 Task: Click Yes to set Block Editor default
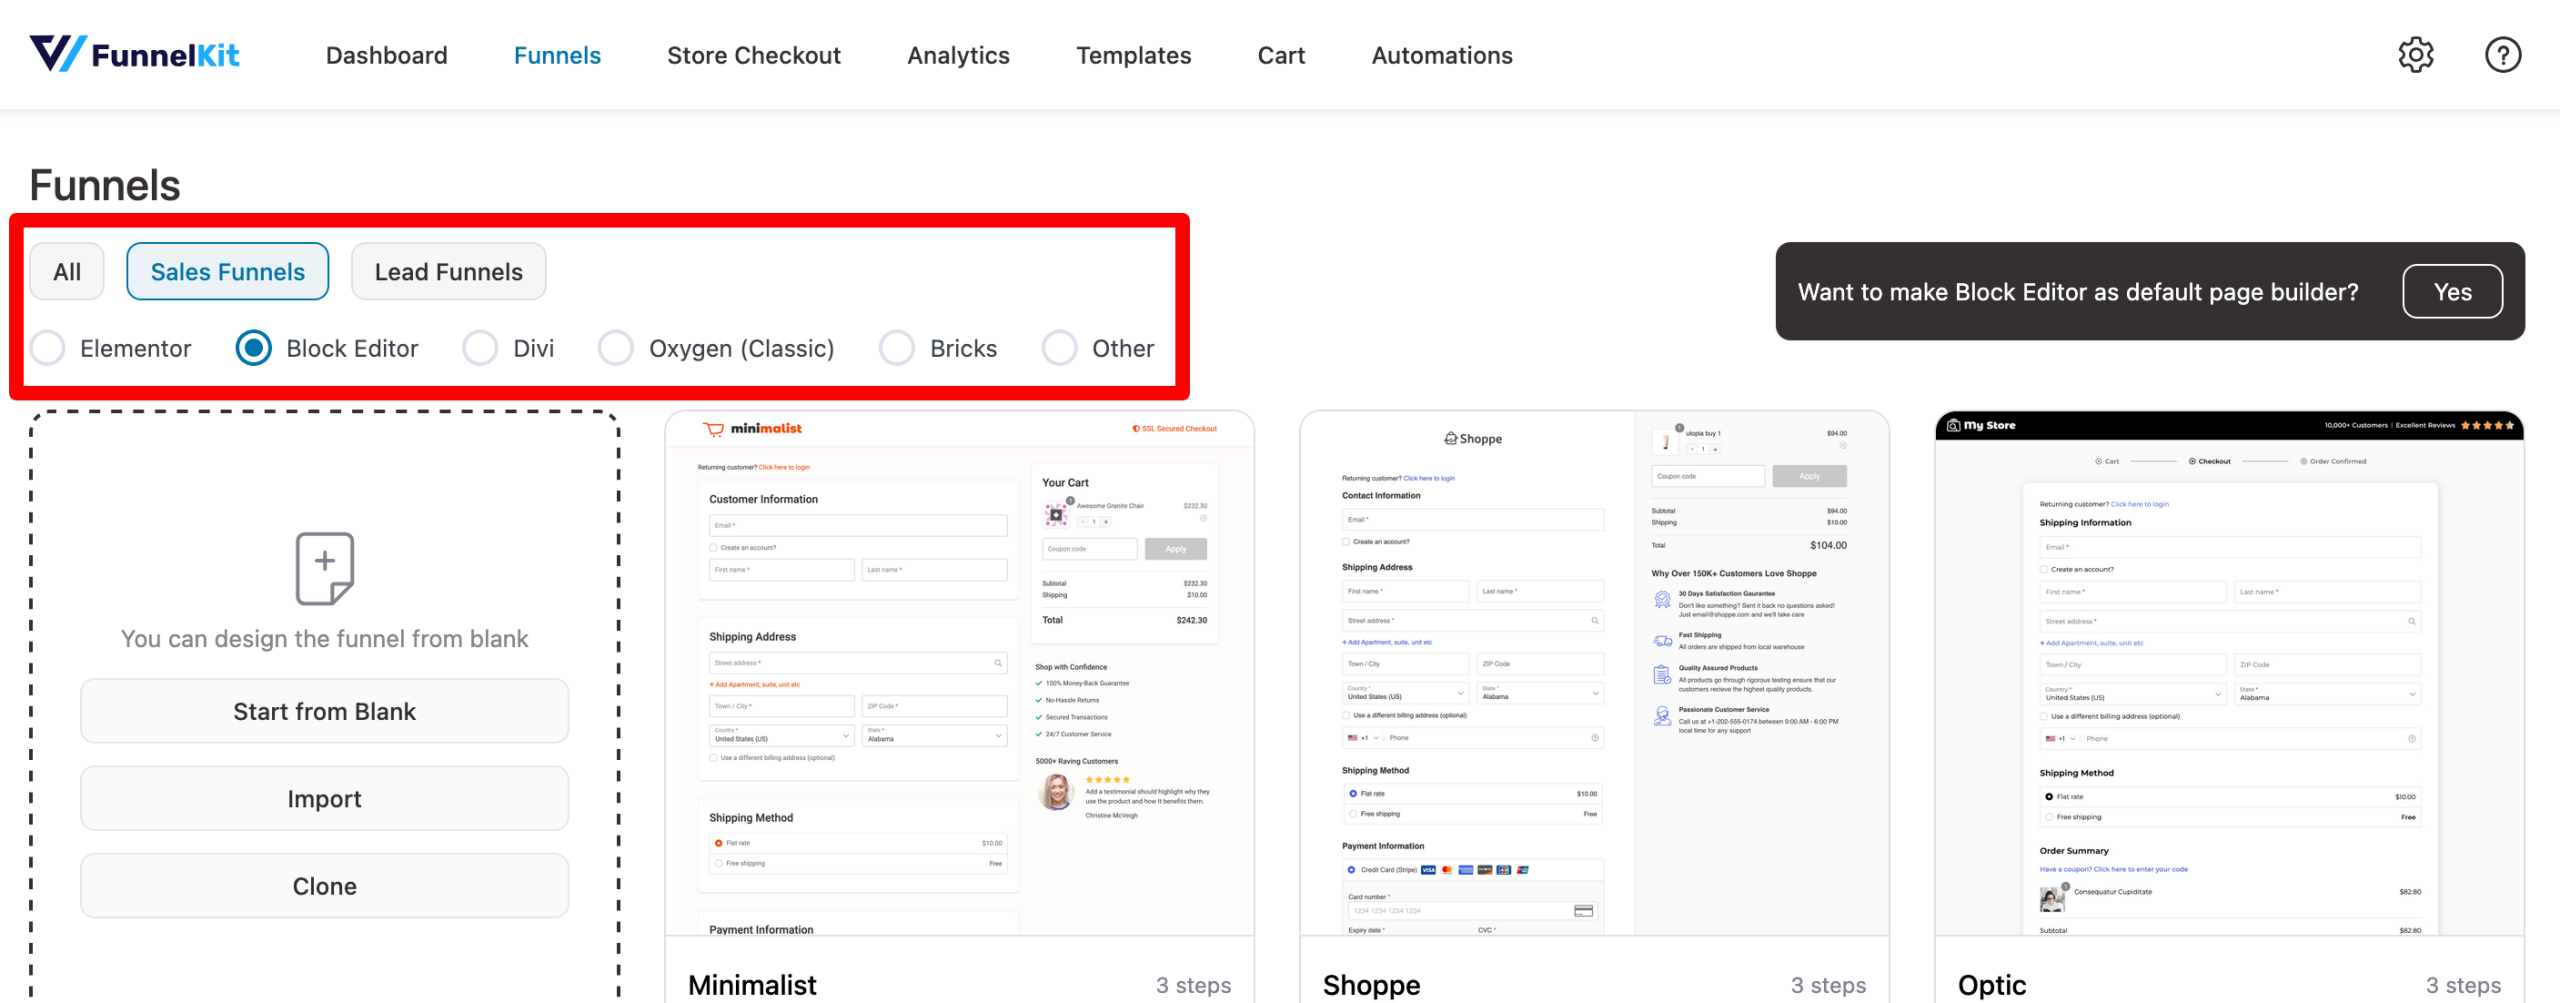point(2452,291)
